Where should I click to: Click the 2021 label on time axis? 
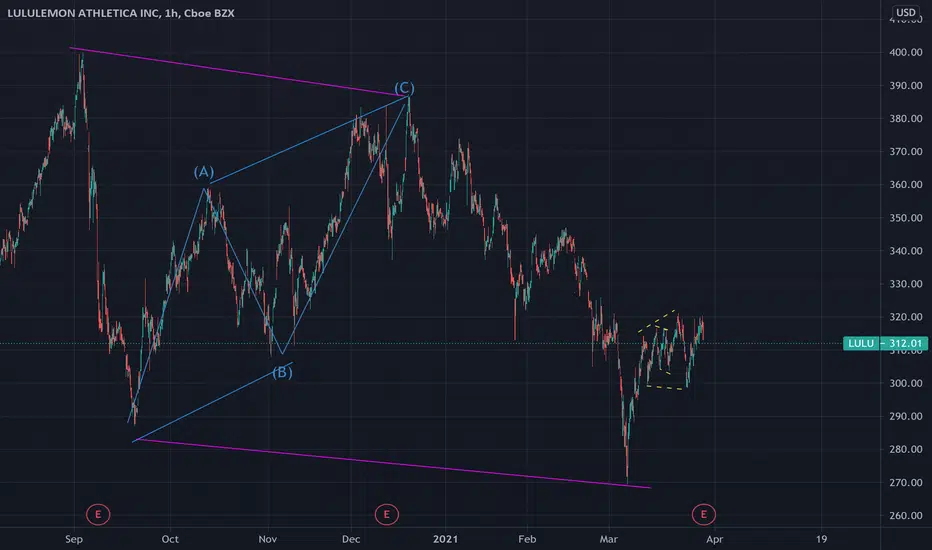tap(445, 539)
